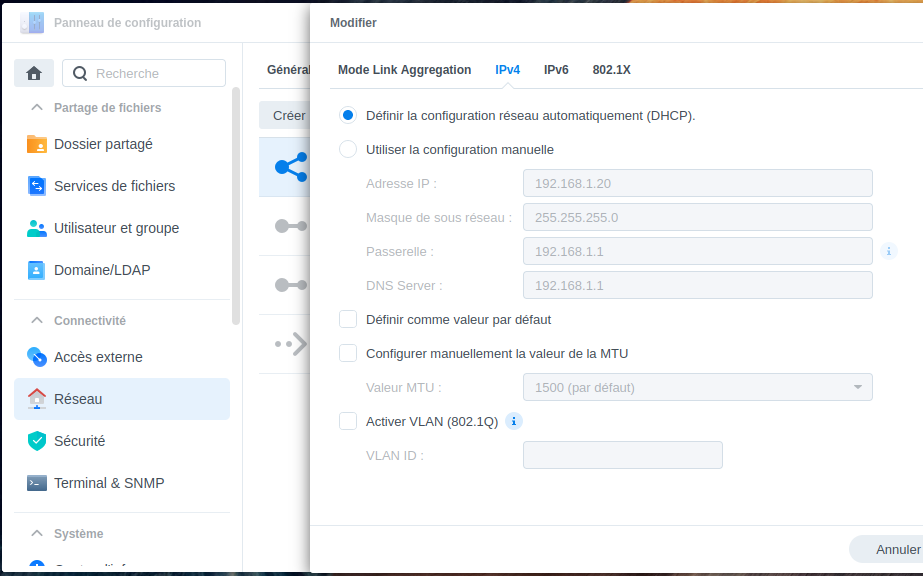The width and height of the screenshot is (923, 576).
Task: Click the sidebar vertical scrollbar
Action: [x=236, y=206]
